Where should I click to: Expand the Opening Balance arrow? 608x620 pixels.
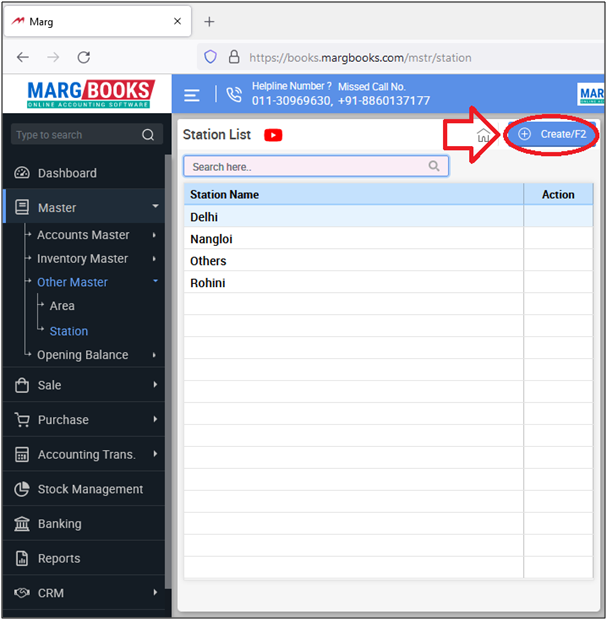coord(154,355)
